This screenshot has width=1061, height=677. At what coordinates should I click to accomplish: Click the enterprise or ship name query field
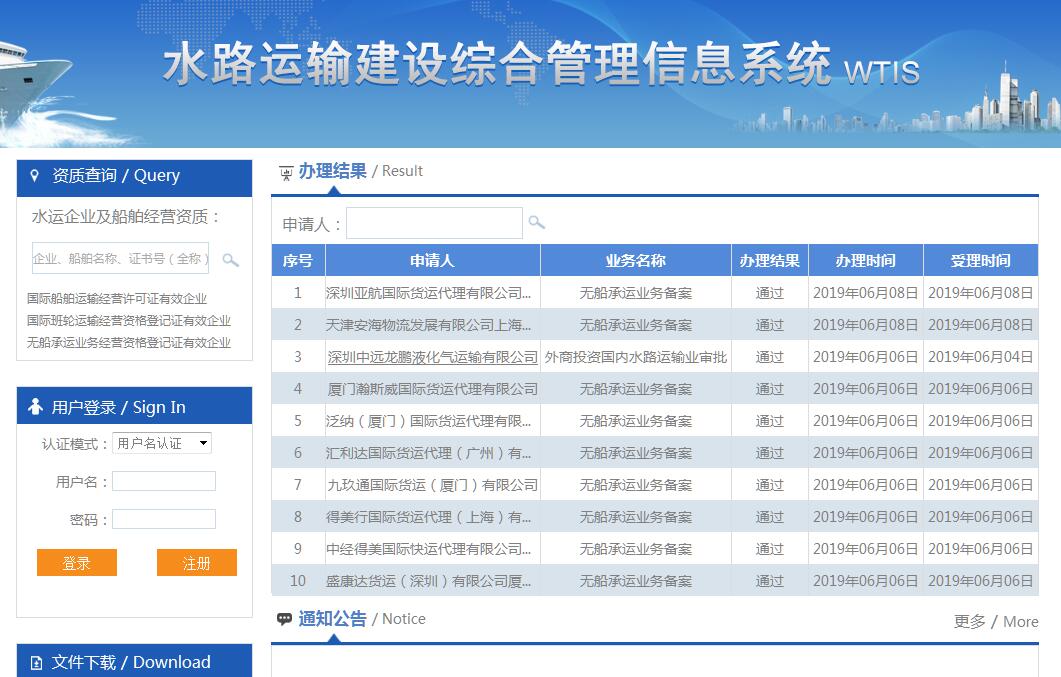coord(120,258)
